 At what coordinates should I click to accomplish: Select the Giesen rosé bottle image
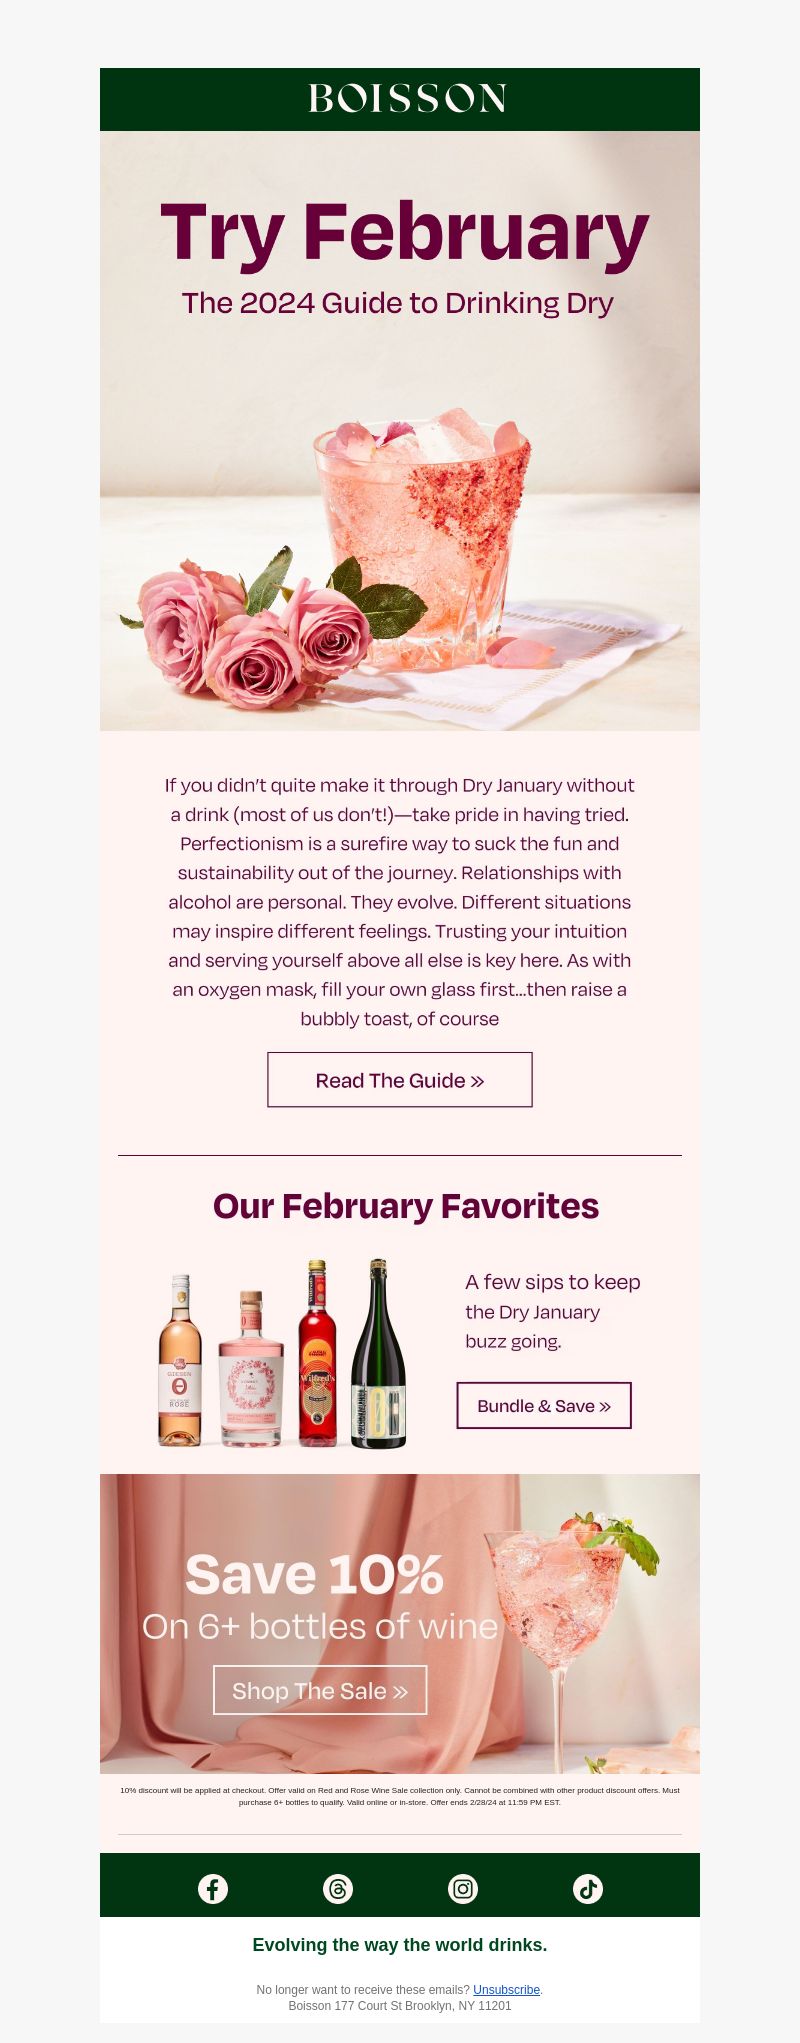(x=180, y=1360)
